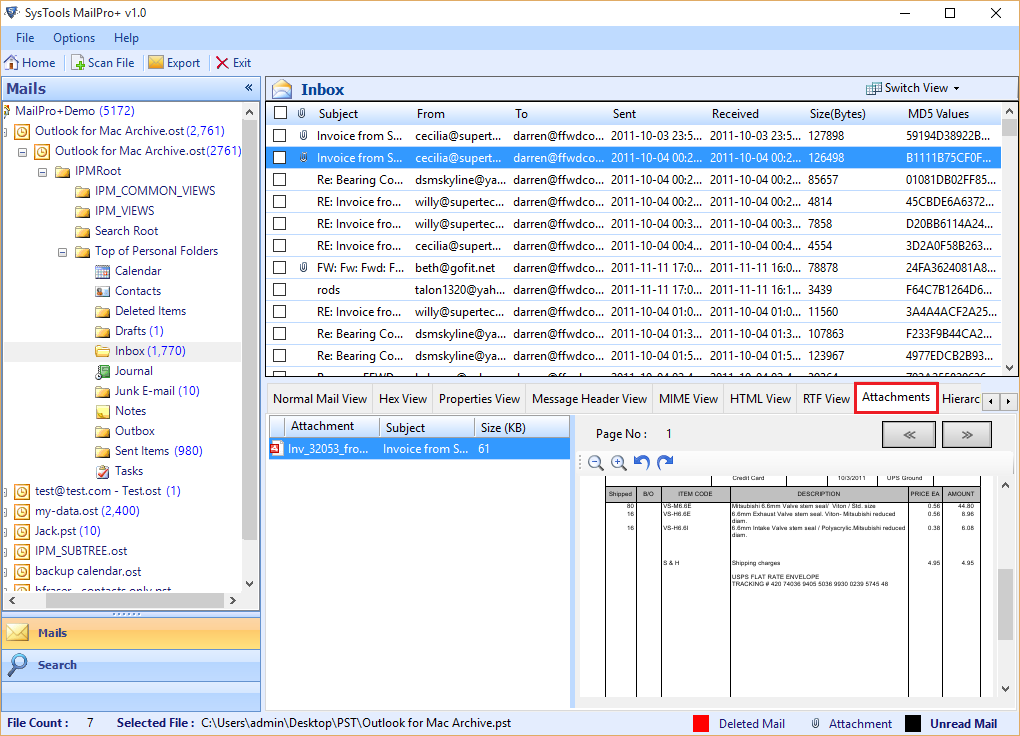Viewport: 1020px width, 736px height.
Task: Open the Mails pane envelope button
Action: click(x=18, y=633)
